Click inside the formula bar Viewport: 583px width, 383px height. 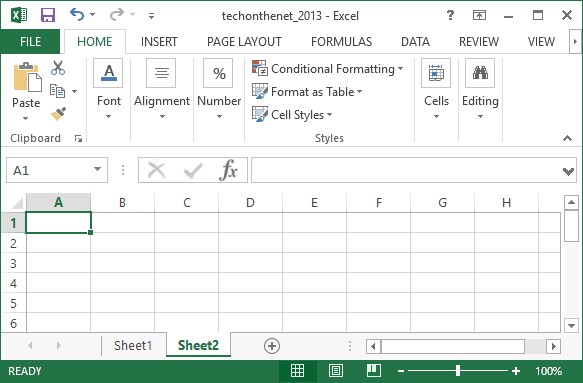[406, 170]
